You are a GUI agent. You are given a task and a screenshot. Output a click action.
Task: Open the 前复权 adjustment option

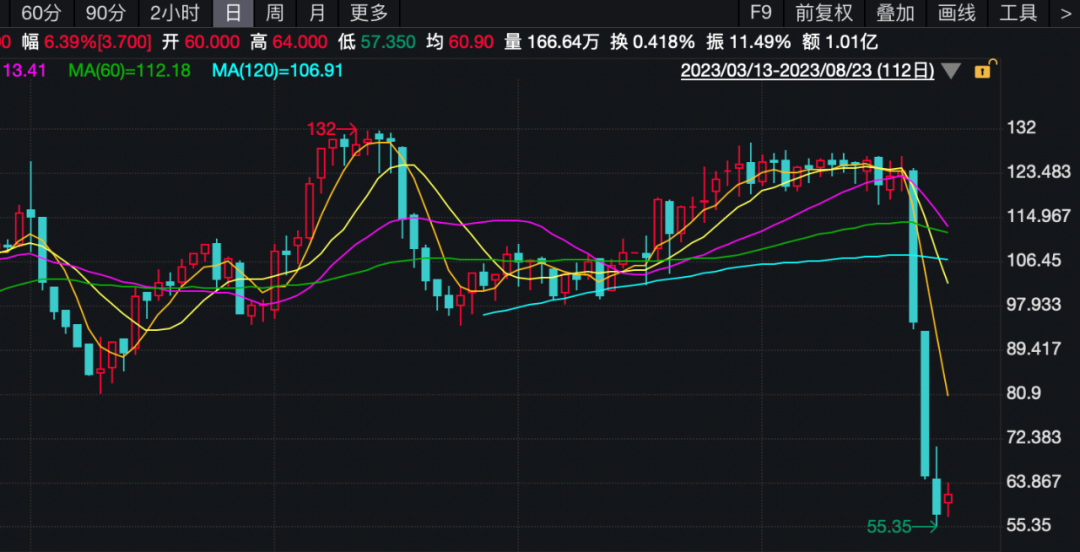point(824,12)
